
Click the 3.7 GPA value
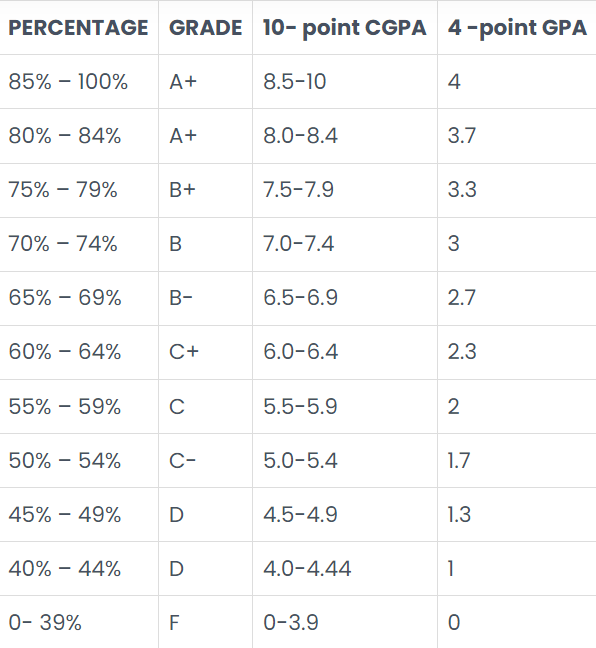point(462,136)
